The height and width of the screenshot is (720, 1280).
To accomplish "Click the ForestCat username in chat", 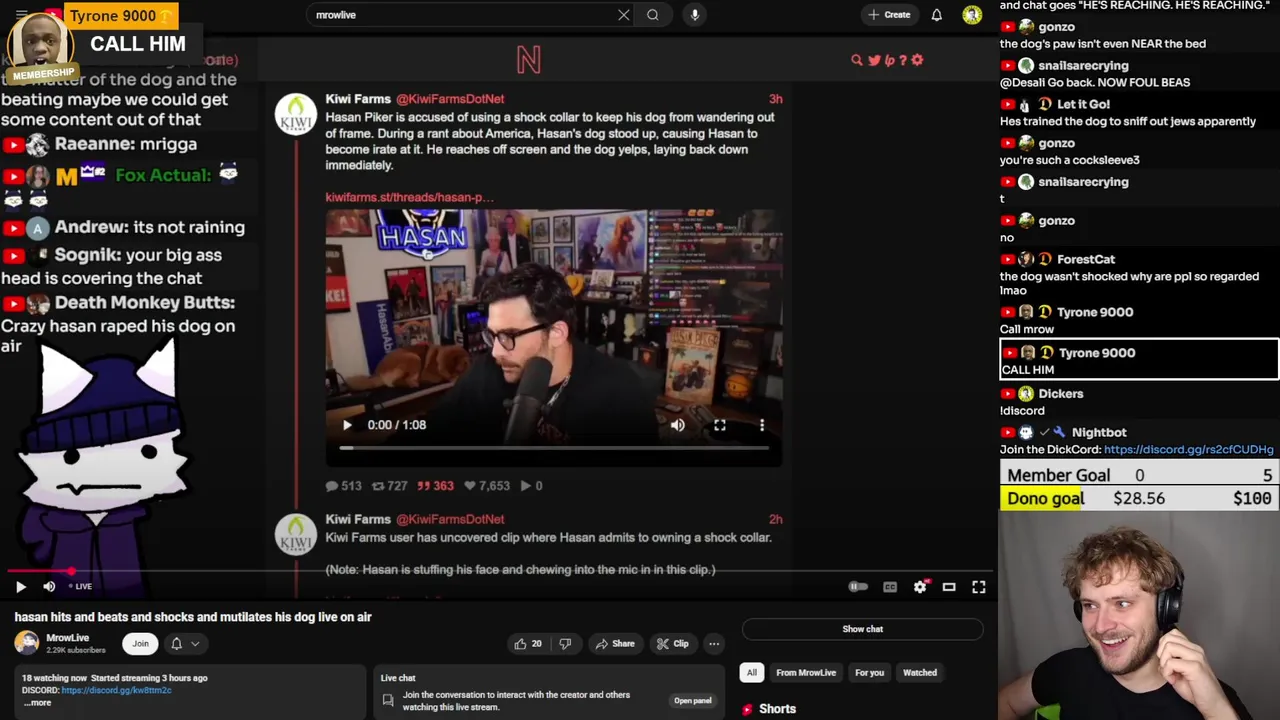I will pyautogui.click(x=1085, y=260).
